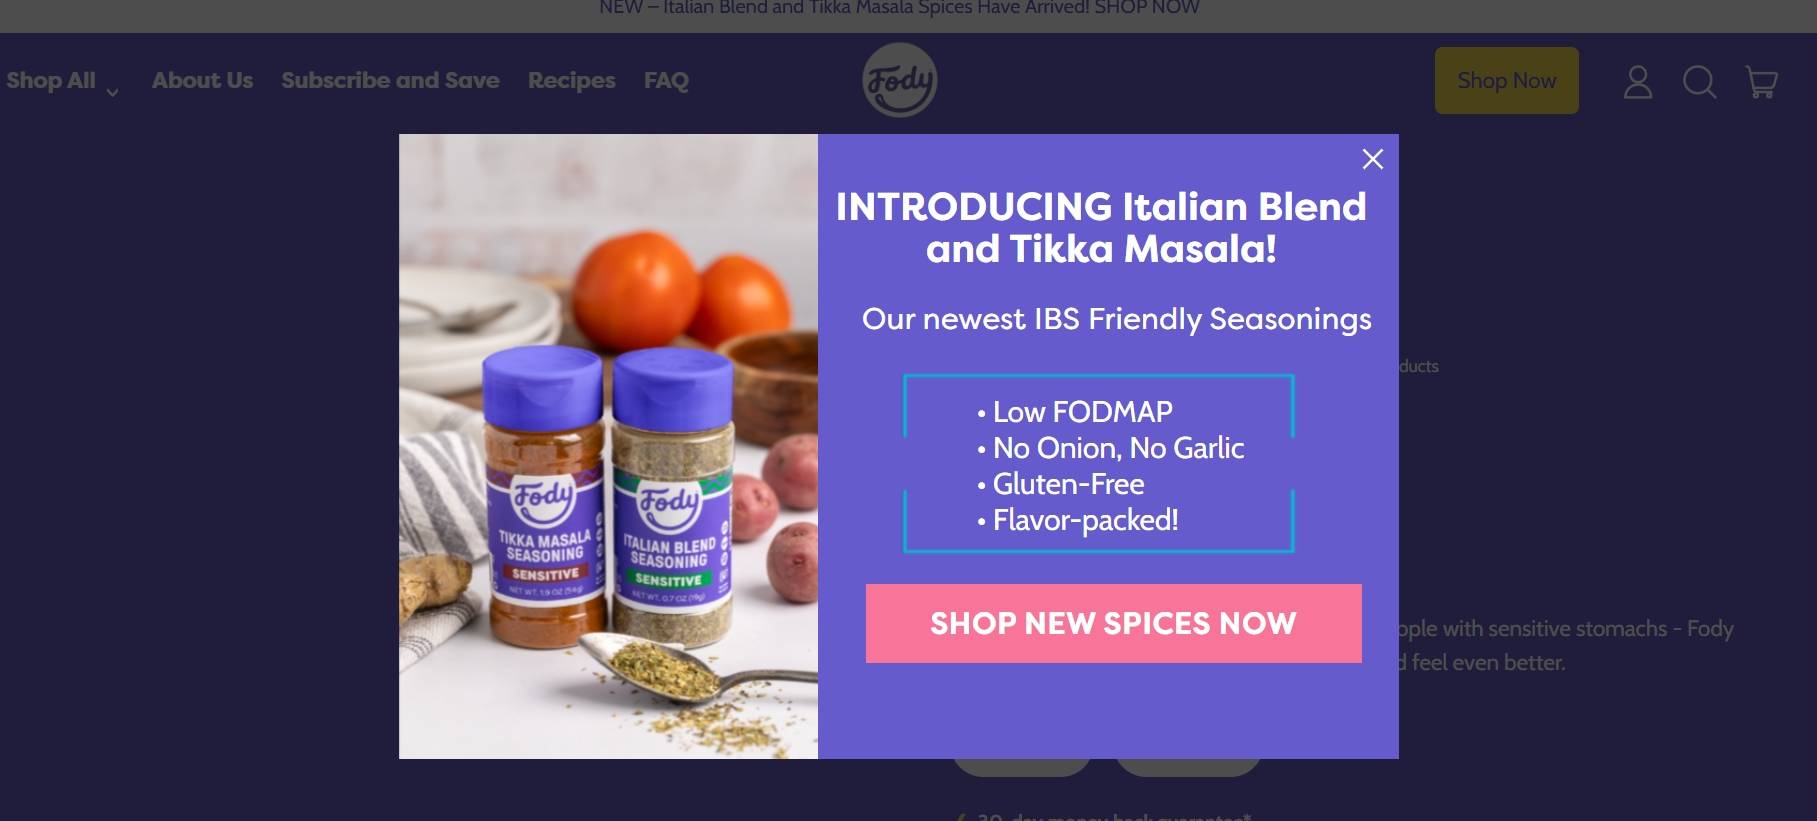Click the Italian Blend Seasoning bottle

[672, 498]
